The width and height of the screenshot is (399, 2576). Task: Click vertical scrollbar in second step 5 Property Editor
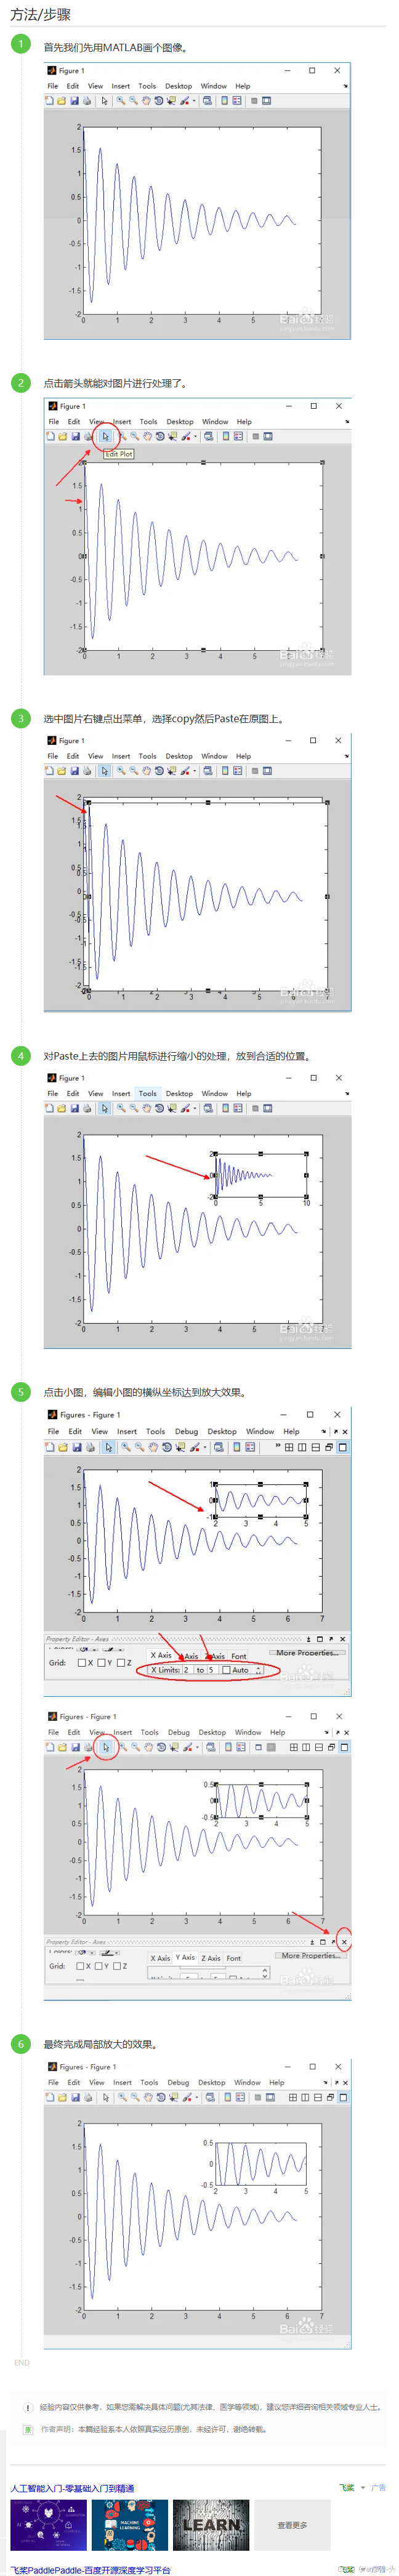pos(265,1972)
